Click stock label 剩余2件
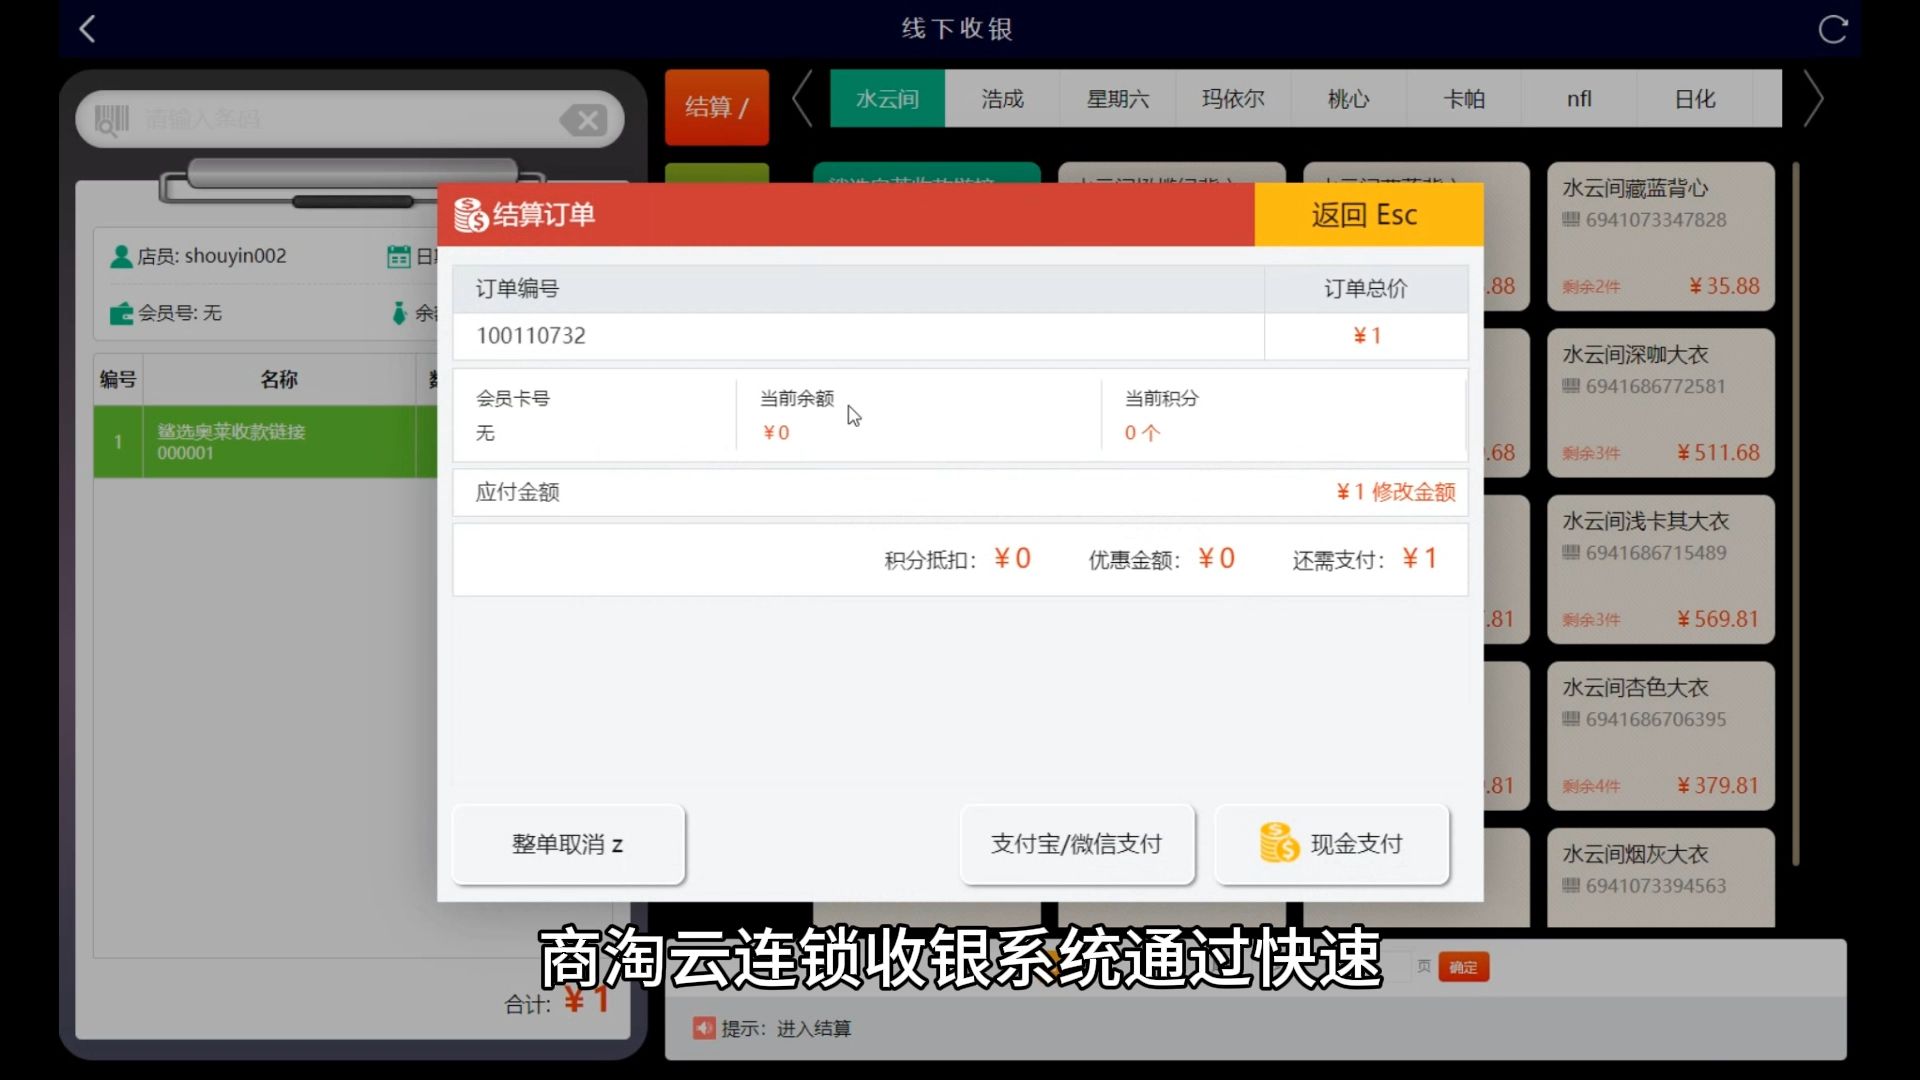Image resolution: width=1920 pixels, height=1080 pixels. (1591, 287)
